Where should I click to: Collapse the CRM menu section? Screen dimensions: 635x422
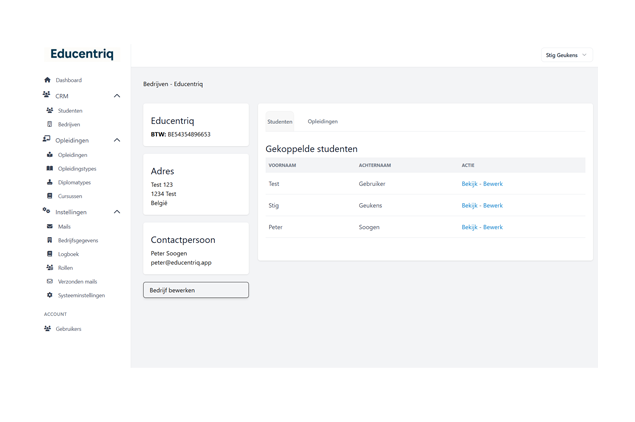[117, 96]
